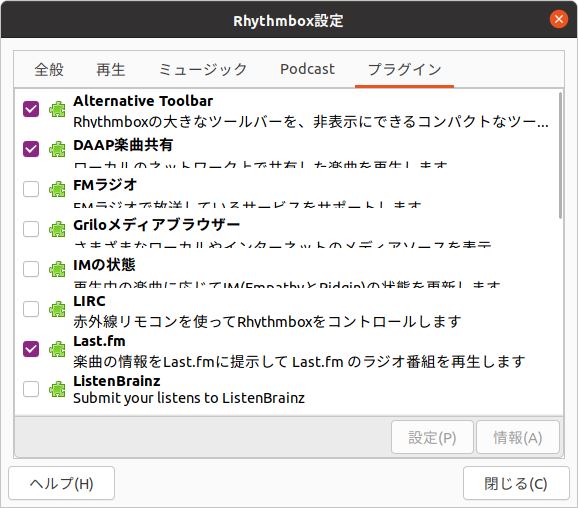
Task: Click the 情報(A) button
Action: 518,438
